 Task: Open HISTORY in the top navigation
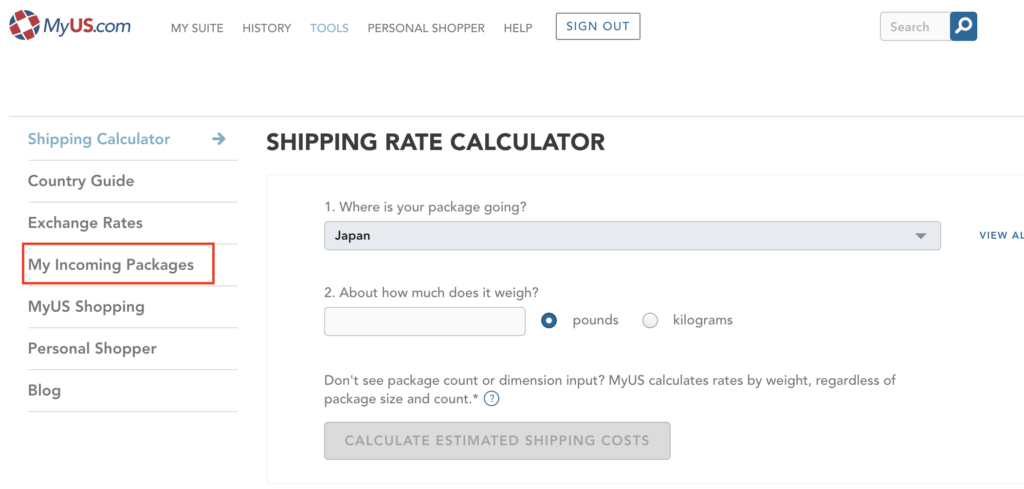pyautogui.click(x=266, y=28)
